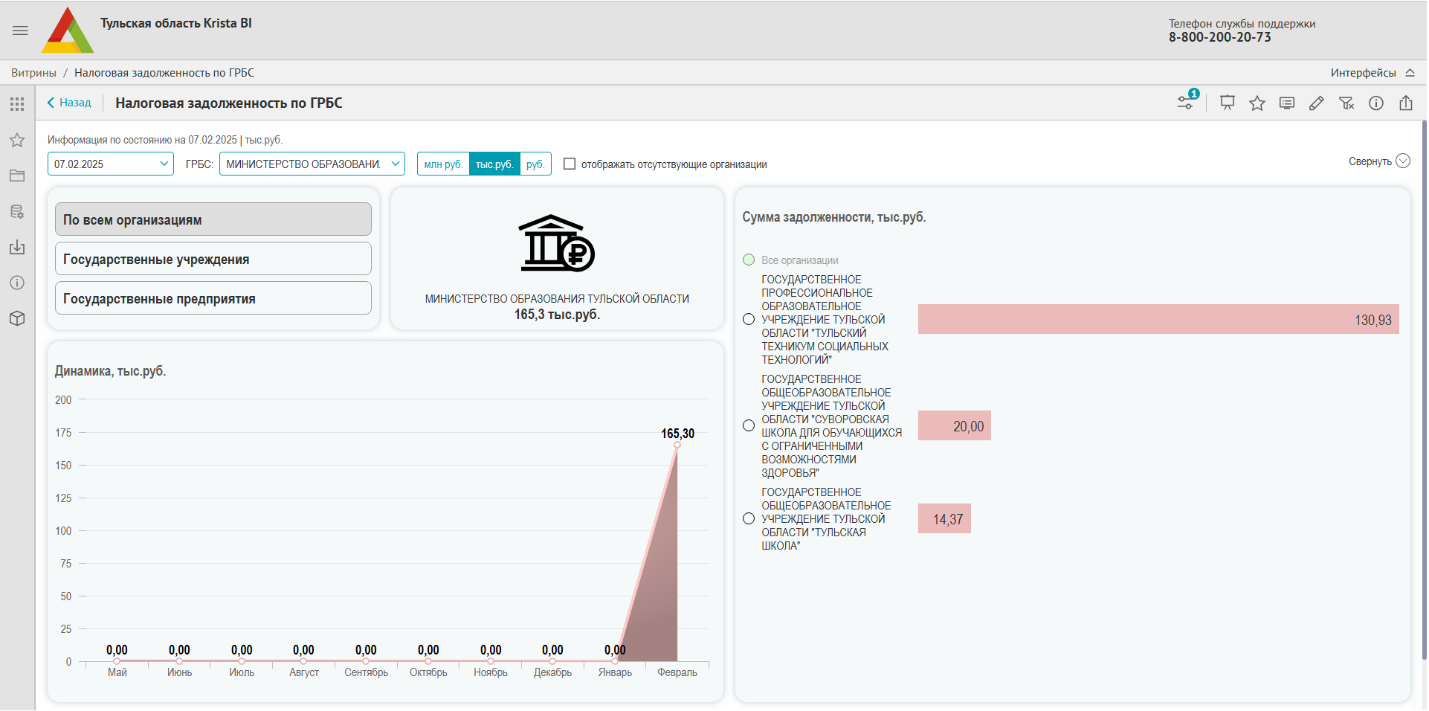The width and height of the screenshot is (1429, 711).
Task: Select radio button for 'Суворовская школа'
Action: pyautogui.click(x=749, y=425)
